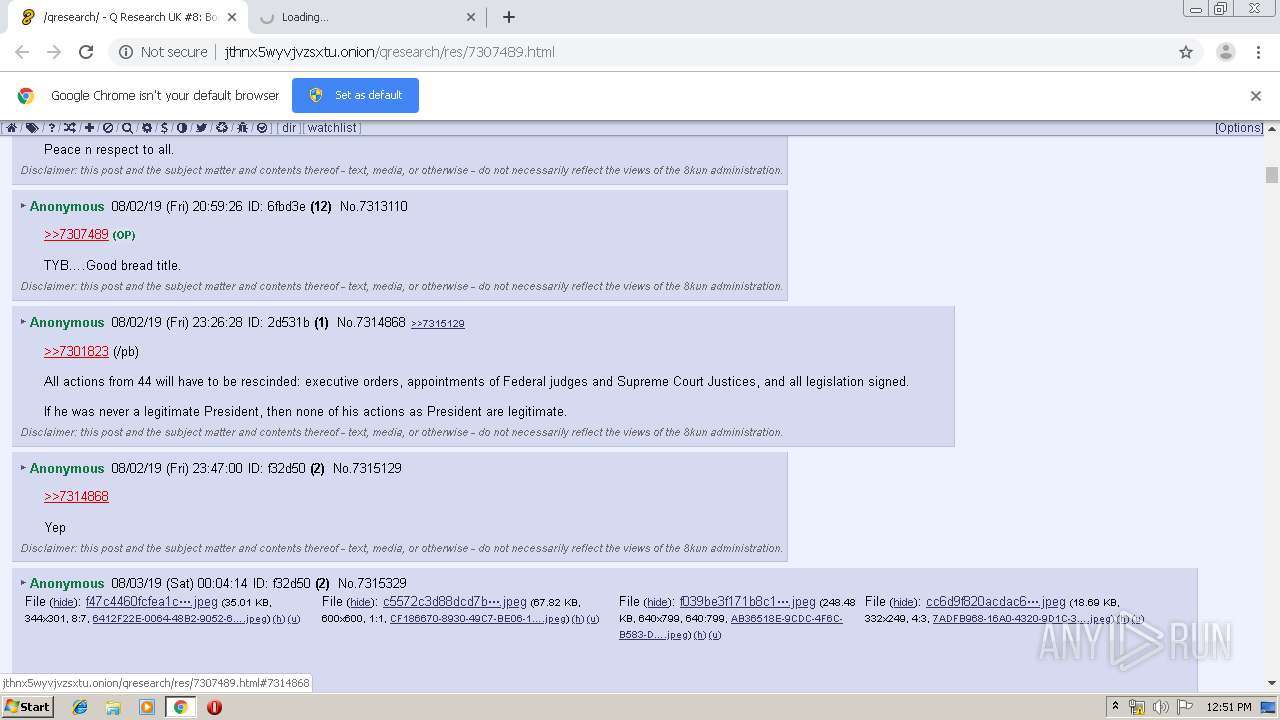The image size is (1280, 720).
Task: Open the watchlist link
Action: click(332, 128)
